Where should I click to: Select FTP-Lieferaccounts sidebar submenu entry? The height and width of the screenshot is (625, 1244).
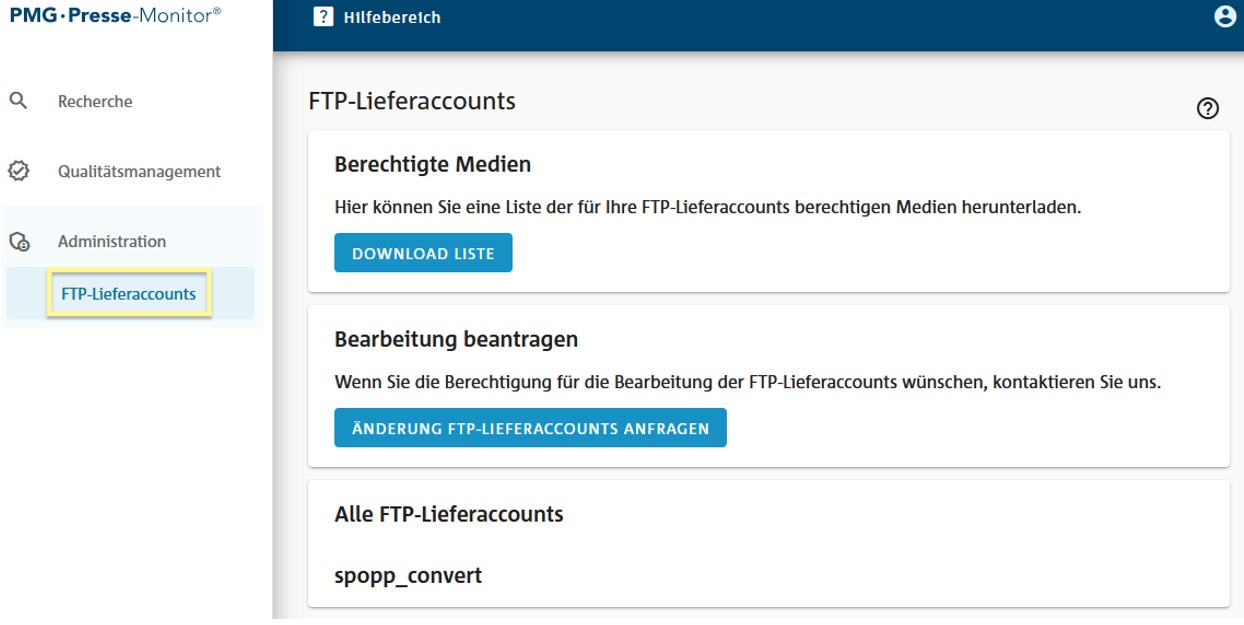point(129,294)
